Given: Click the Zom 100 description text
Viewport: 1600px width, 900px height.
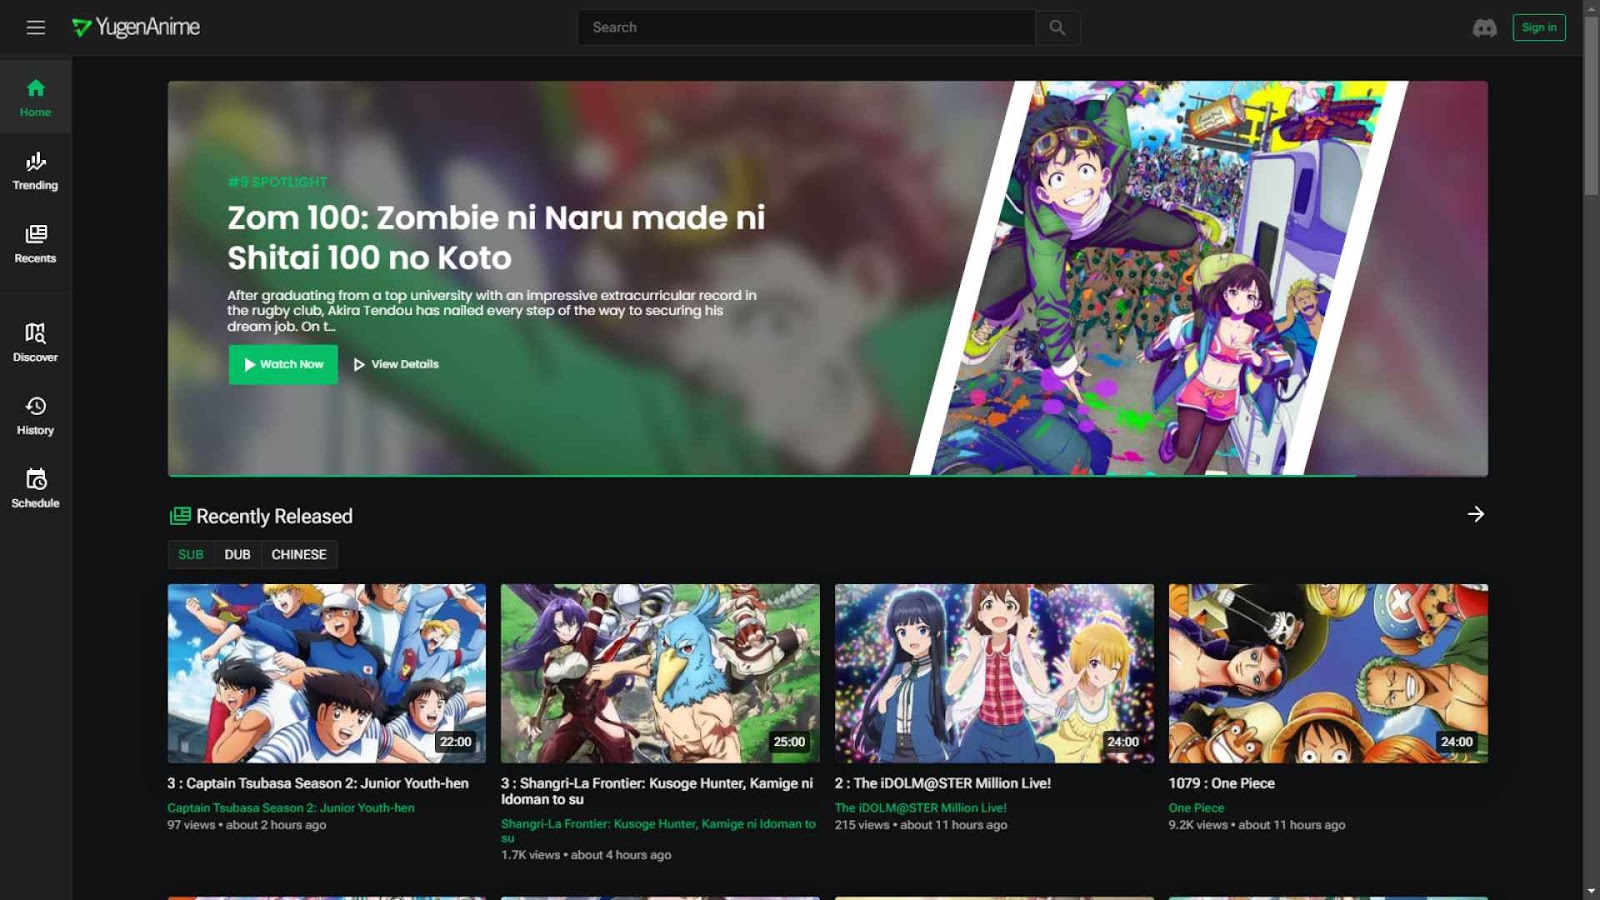Looking at the screenshot, I should point(492,310).
